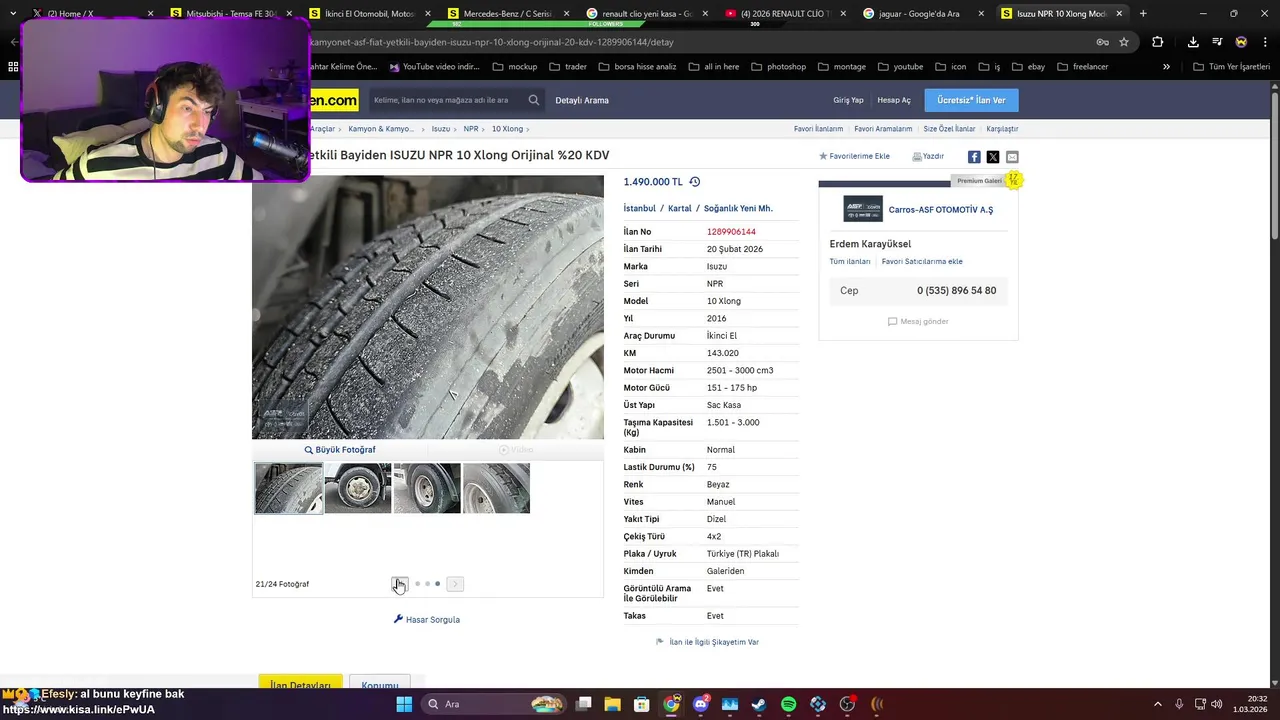Open the youtube bookmark folder
The image size is (1280, 720).
tap(900, 67)
